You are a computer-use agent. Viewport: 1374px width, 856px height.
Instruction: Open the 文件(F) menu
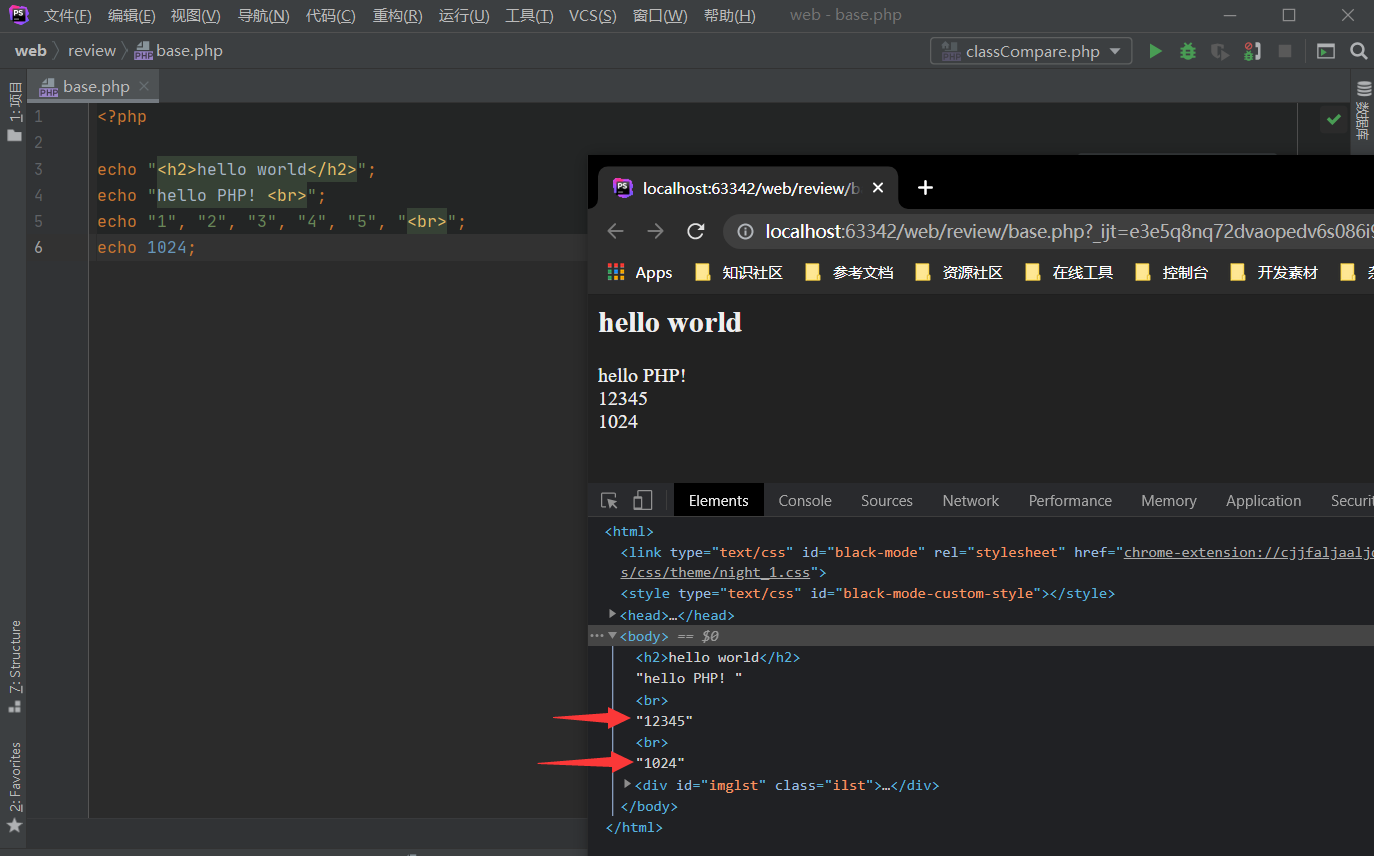[67, 16]
